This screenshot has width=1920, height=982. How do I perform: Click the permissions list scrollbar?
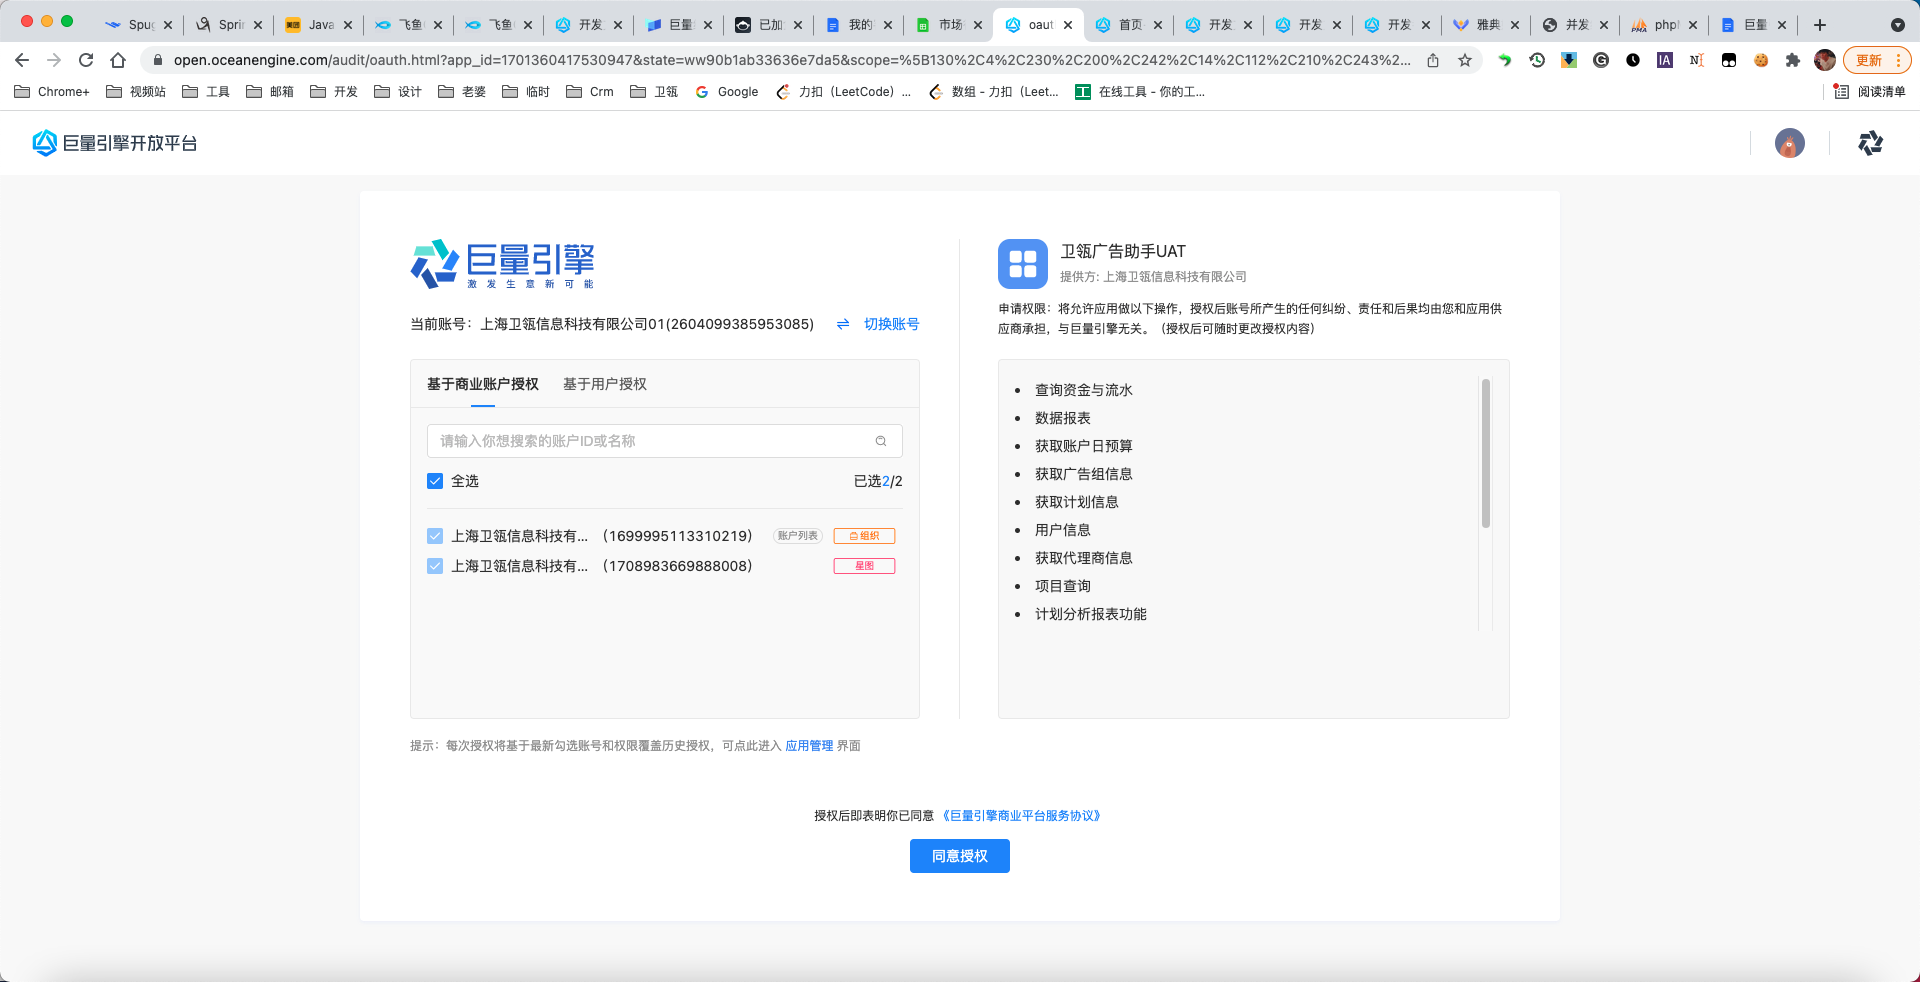pyautogui.click(x=1486, y=453)
